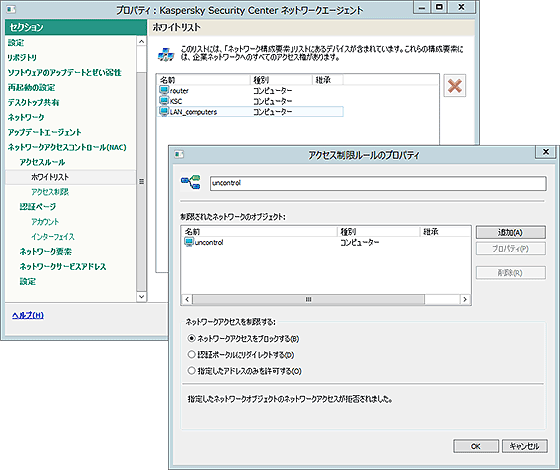Select ネットワークアクセスコントロール(NAC) section
Screen dimensions: 560x470
67,147
